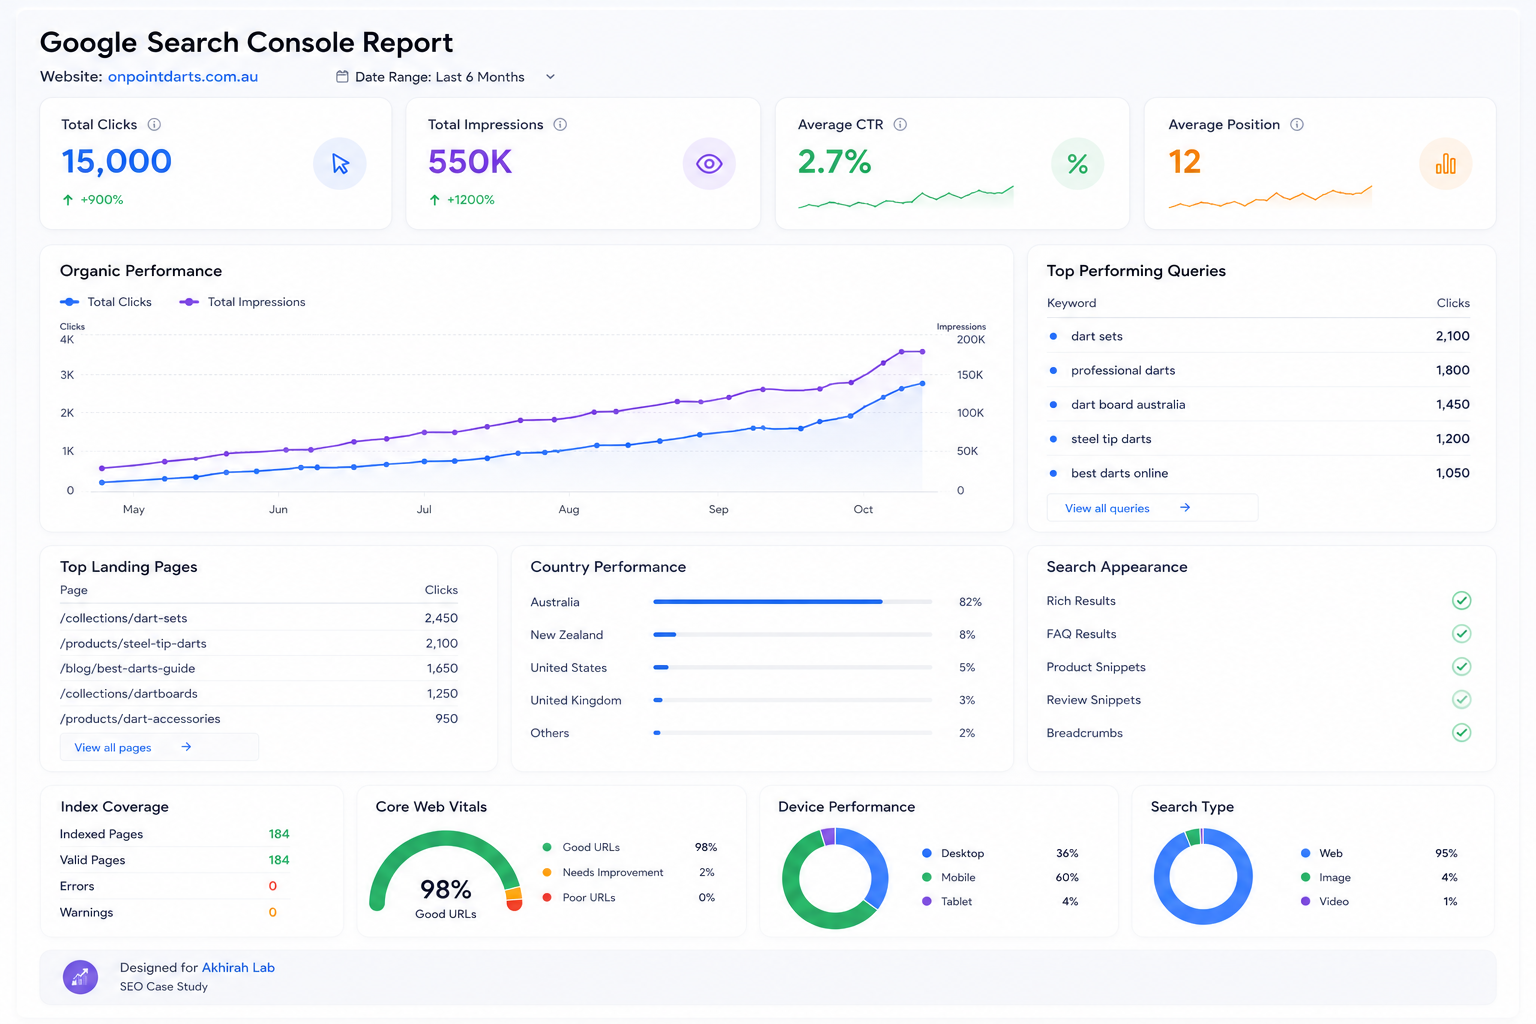Screen dimensions: 1536x1024
Task: Click the New Zealand progress bar
Action: click(x=792, y=635)
